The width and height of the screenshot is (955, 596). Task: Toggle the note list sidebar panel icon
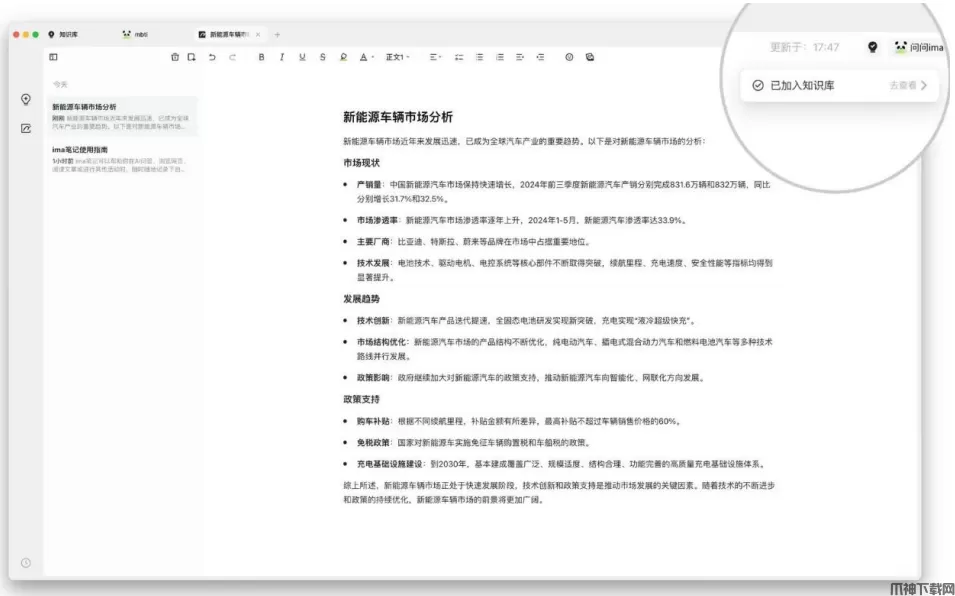pyautogui.click(x=54, y=57)
